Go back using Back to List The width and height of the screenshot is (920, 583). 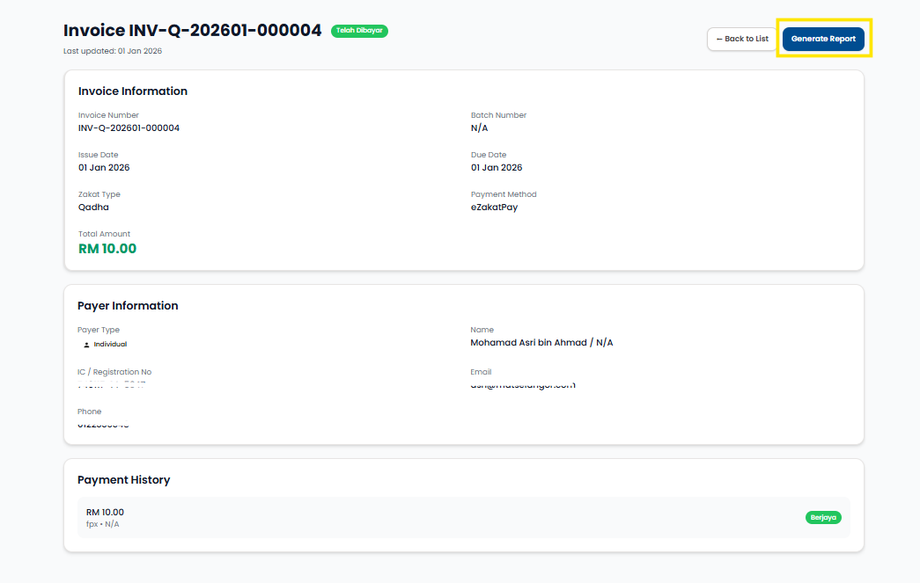pos(742,39)
